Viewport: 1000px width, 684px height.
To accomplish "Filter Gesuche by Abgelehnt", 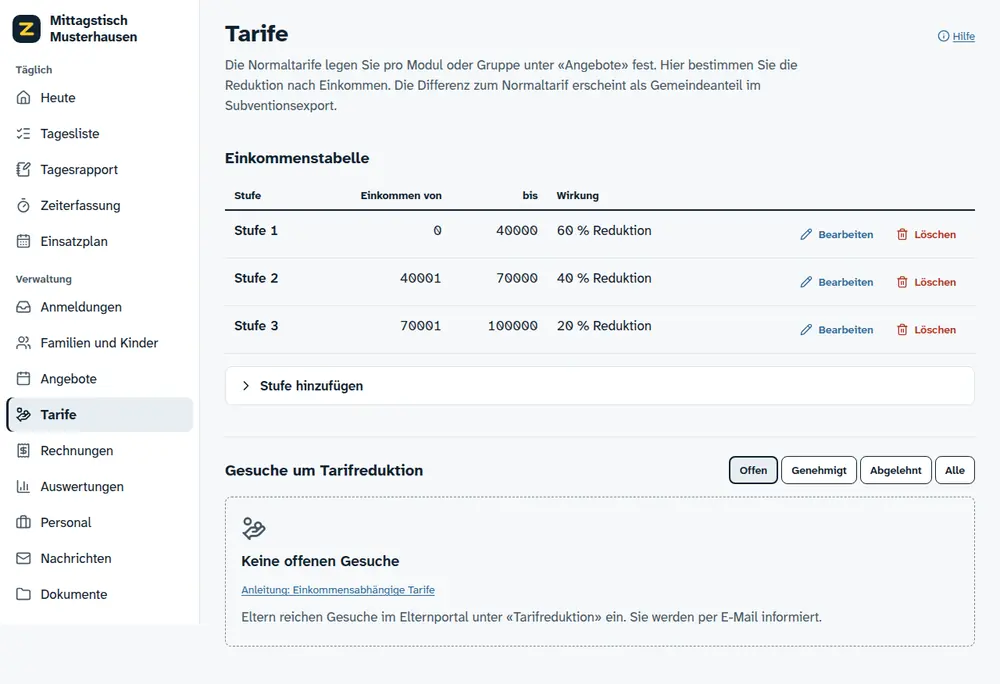I will [x=895, y=470].
